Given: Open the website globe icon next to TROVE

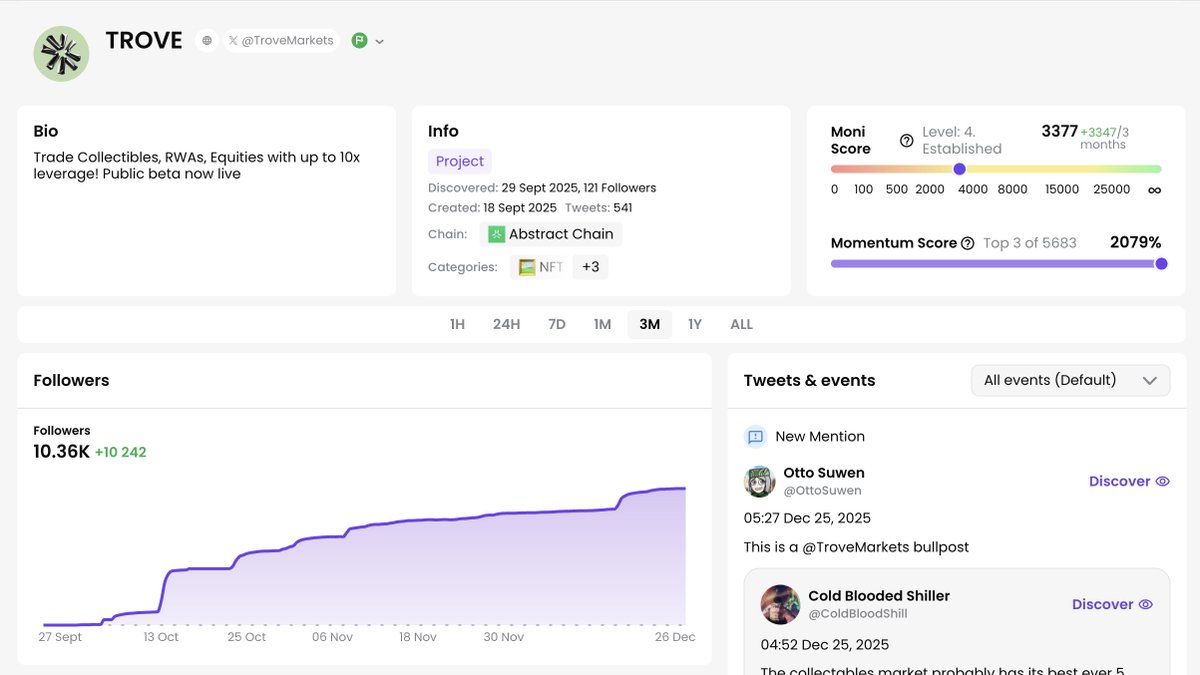Looking at the screenshot, I should click(207, 41).
